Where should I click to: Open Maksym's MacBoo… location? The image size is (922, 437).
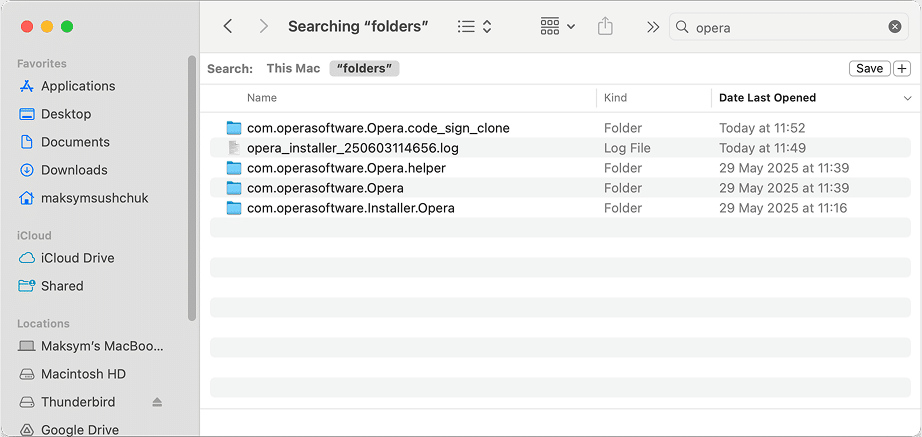click(x=102, y=346)
